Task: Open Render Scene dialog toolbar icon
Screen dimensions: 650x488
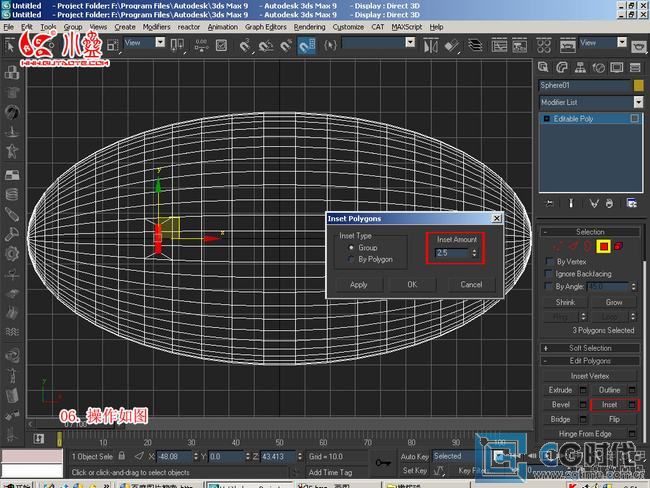Action: pyautogui.click(x=567, y=45)
